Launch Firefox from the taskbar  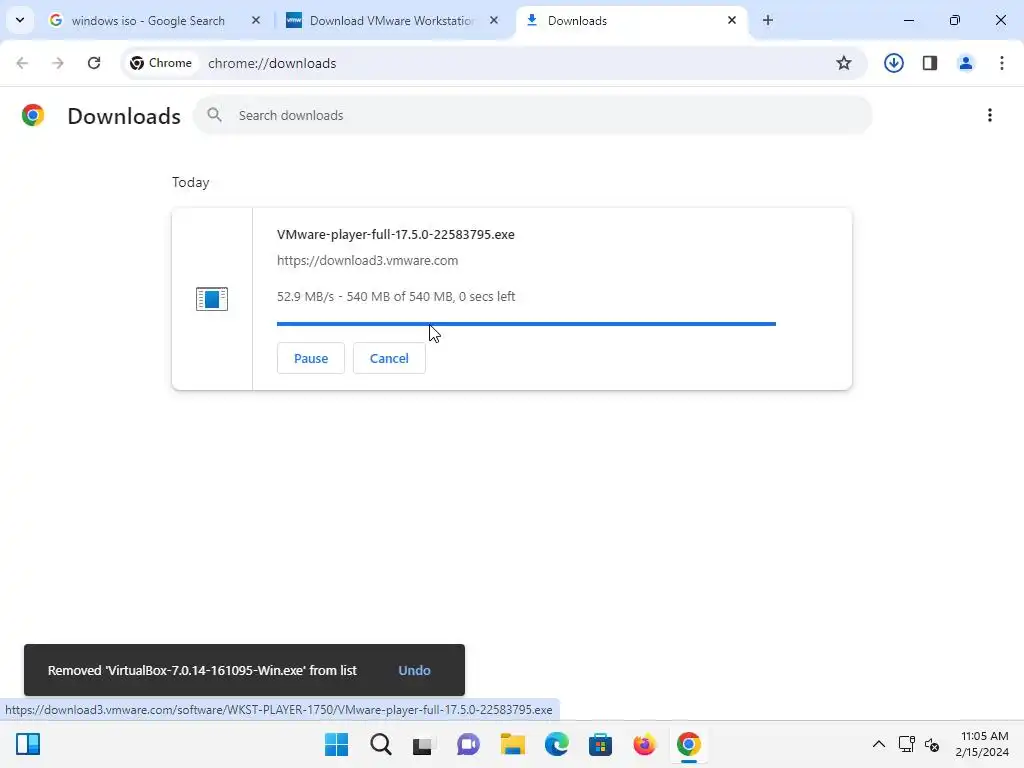coord(645,744)
